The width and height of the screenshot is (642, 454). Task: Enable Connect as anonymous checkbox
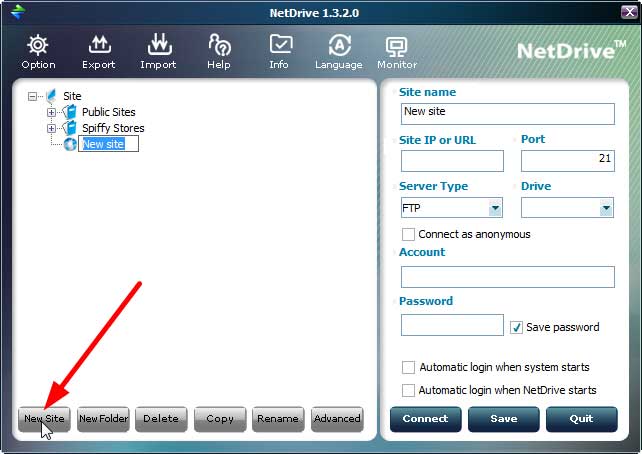(x=408, y=235)
